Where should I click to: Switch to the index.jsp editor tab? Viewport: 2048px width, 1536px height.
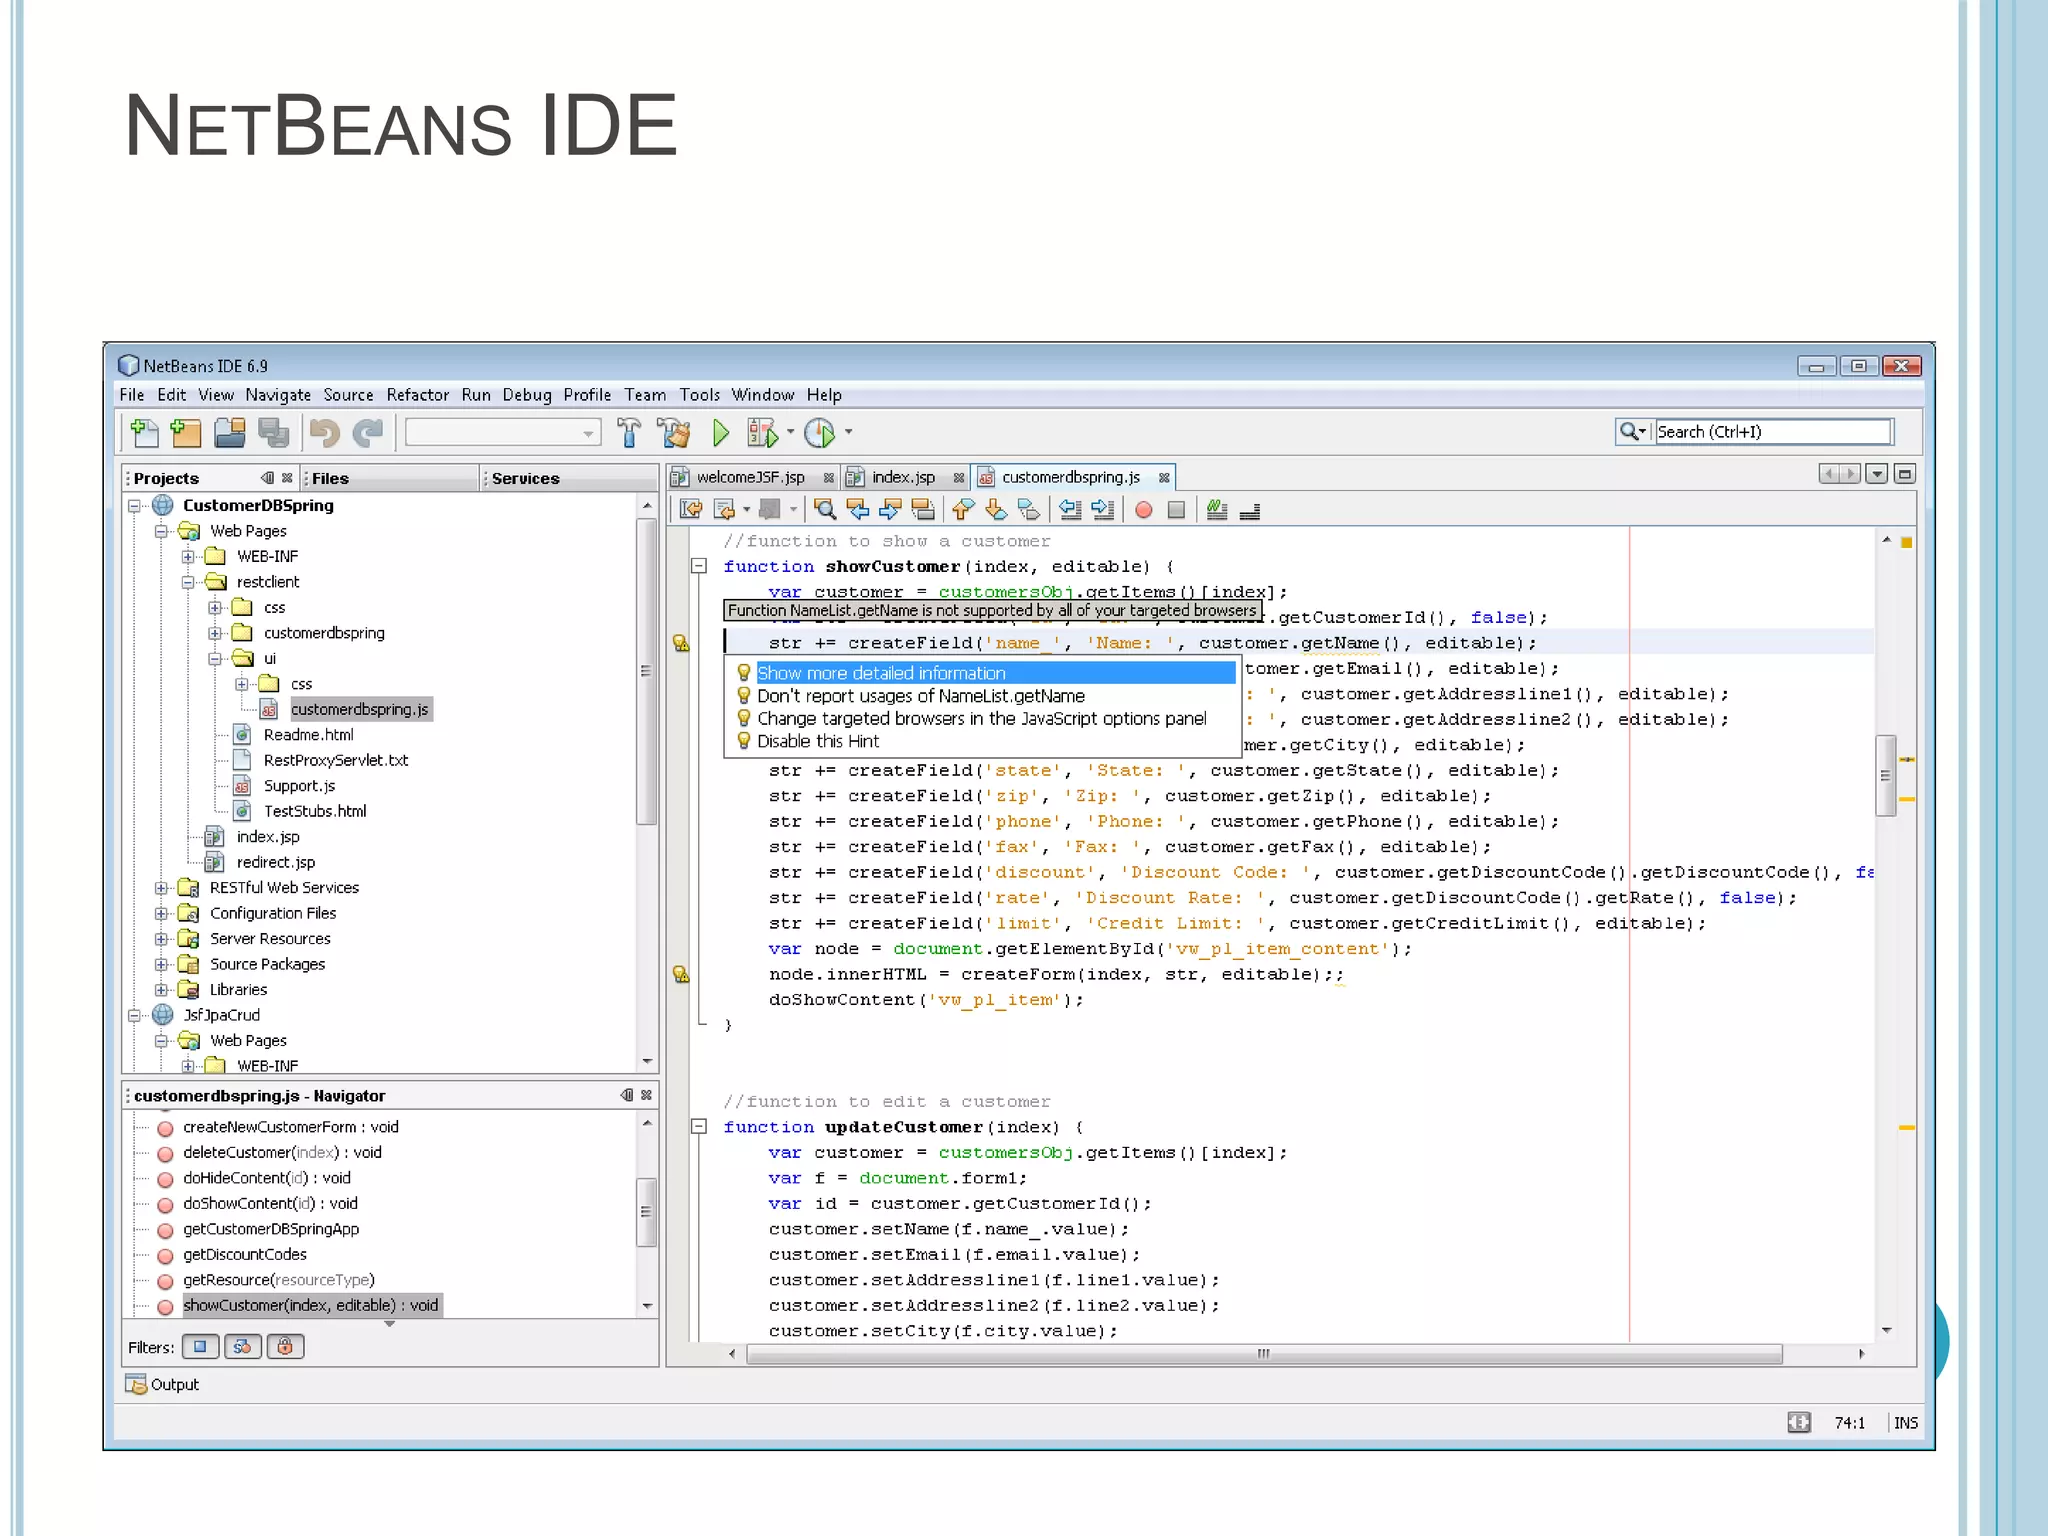pos(903,478)
